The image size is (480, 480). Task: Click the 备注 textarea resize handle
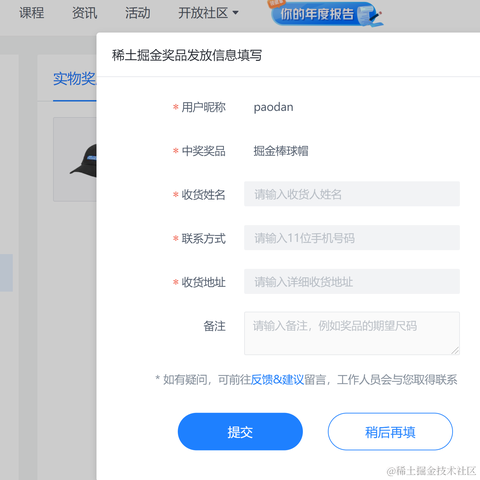tap(455, 350)
